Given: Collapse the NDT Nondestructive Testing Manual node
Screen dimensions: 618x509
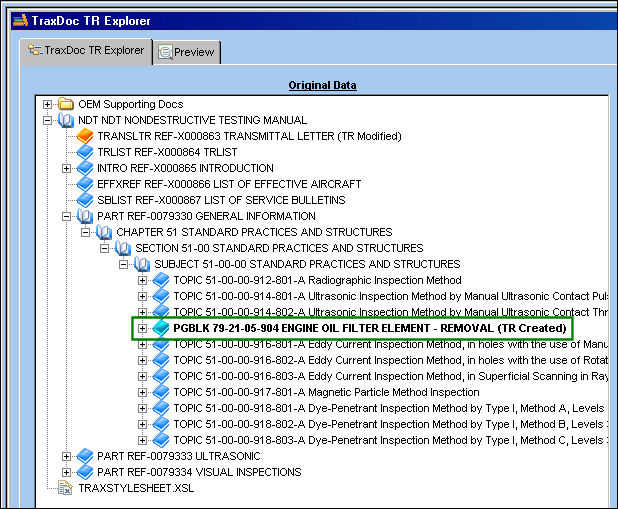Looking at the screenshot, I should (x=47, y=120).
